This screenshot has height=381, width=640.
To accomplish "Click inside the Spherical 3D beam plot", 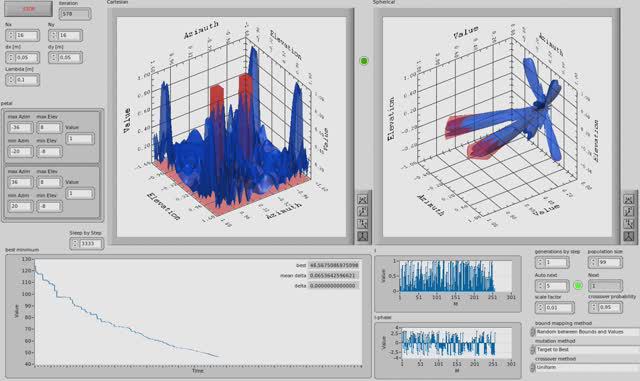I will 498,127.
